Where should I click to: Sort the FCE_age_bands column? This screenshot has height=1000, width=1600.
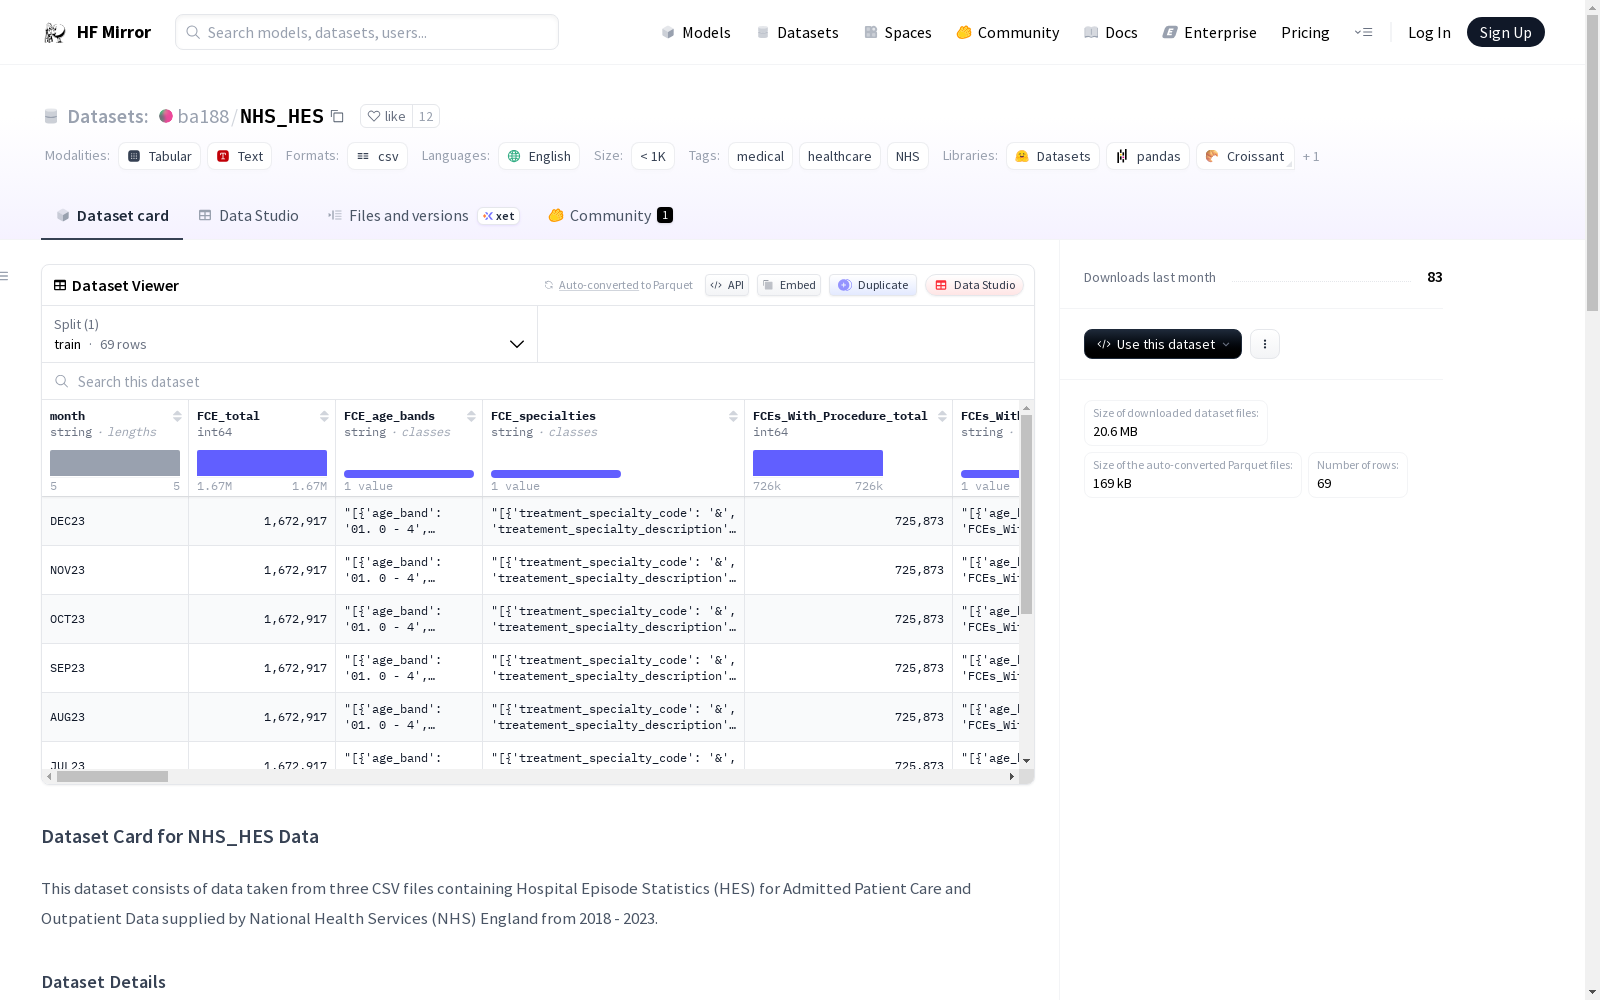(x=471, y=416)
